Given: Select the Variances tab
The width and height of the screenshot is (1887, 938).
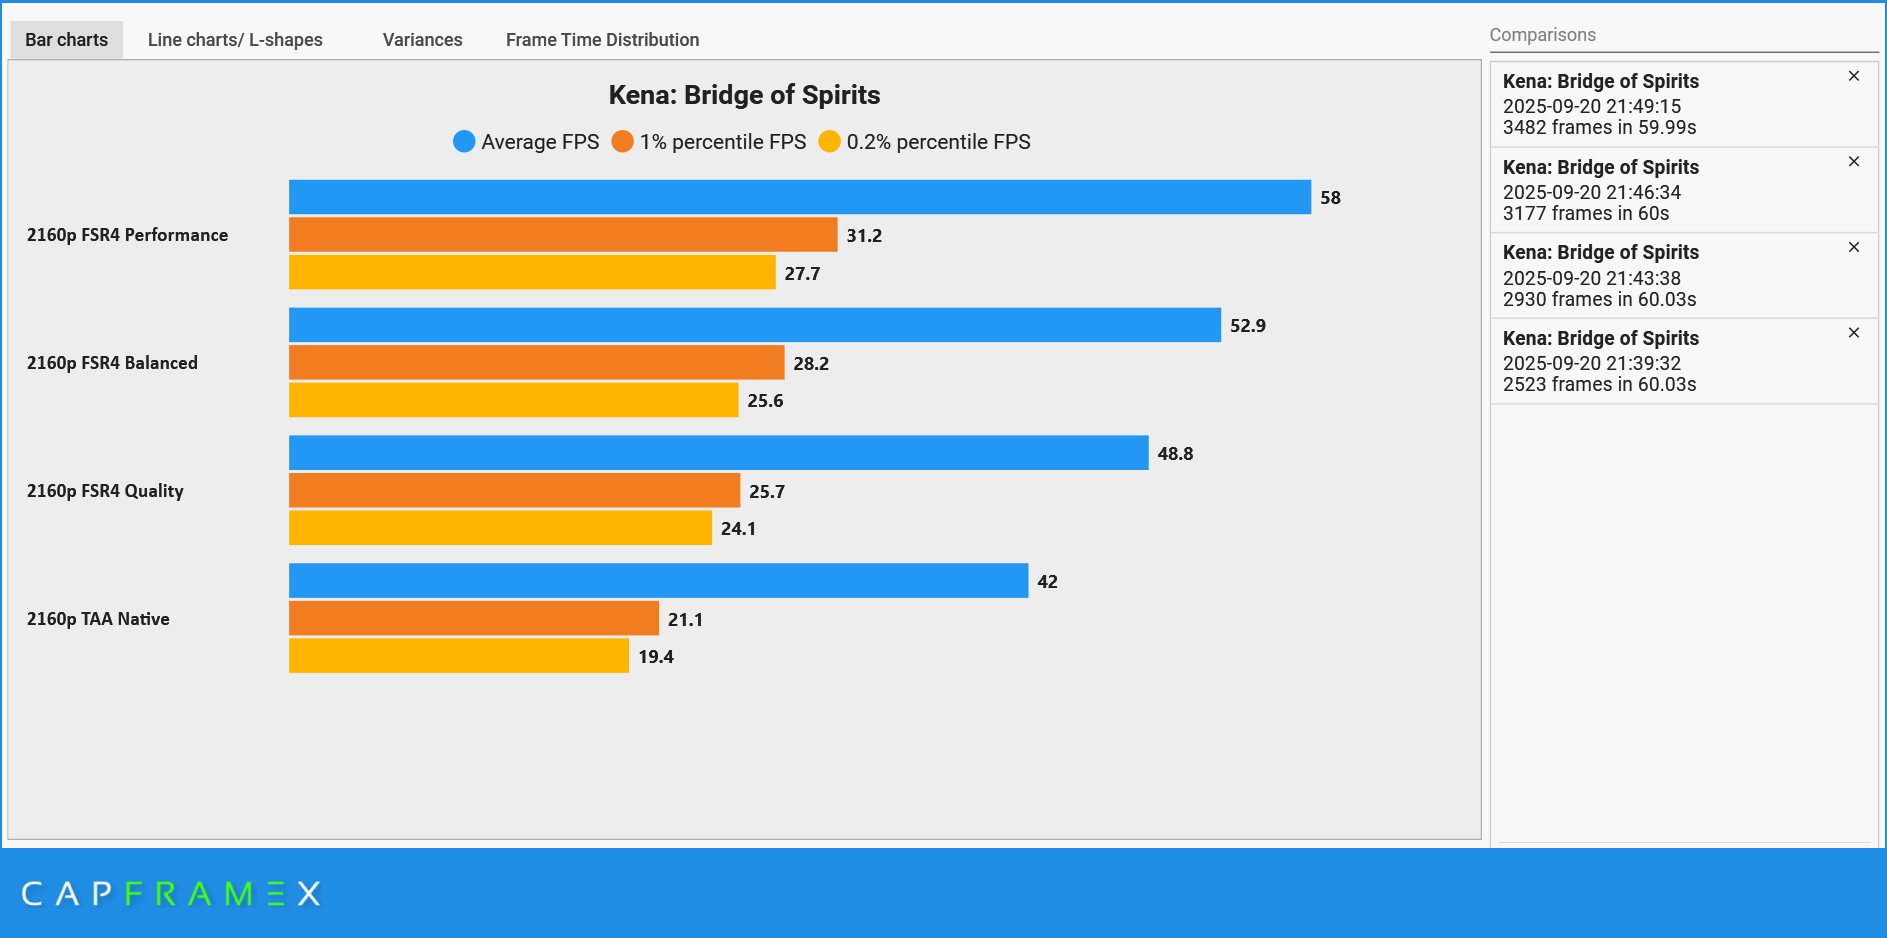Looking at the screenshot, I should click(421, 39).
